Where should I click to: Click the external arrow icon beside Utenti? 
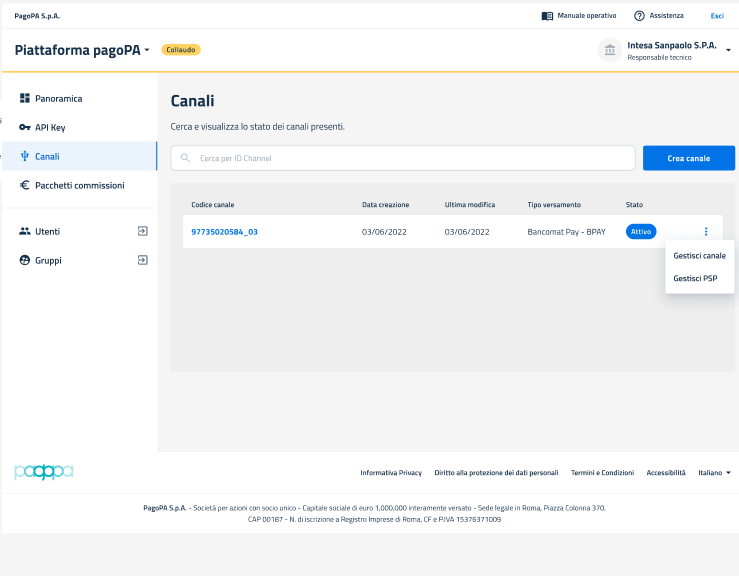pyautogui.click(x=142, y=231)
